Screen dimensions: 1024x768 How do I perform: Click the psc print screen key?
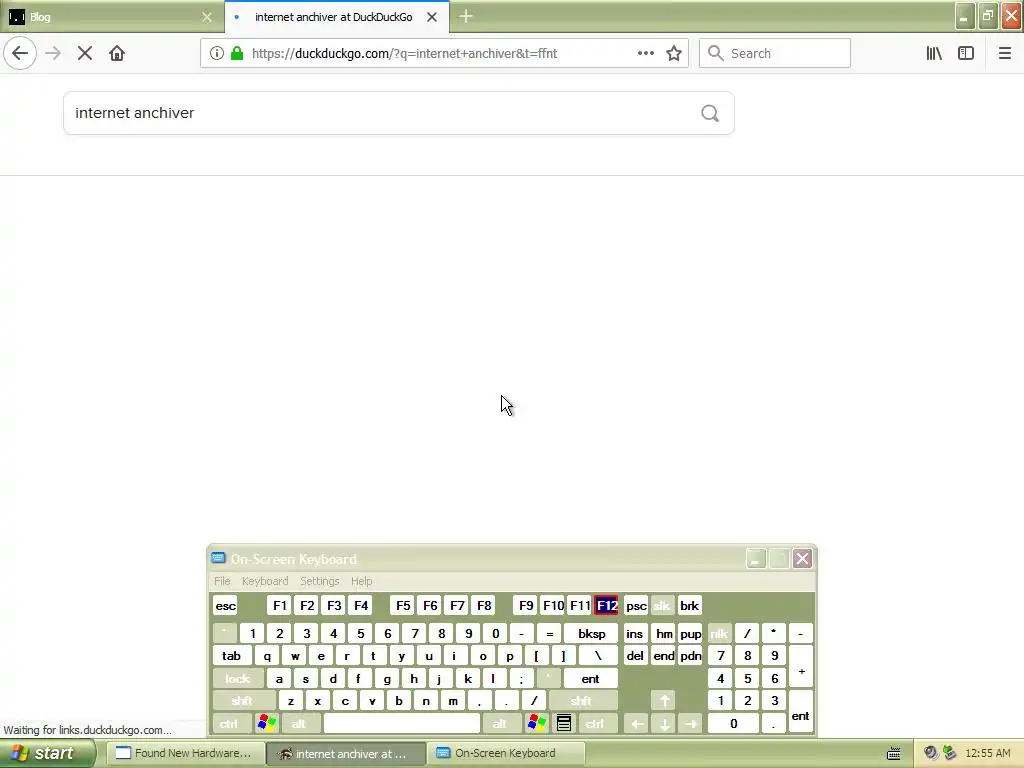point(636,606)
